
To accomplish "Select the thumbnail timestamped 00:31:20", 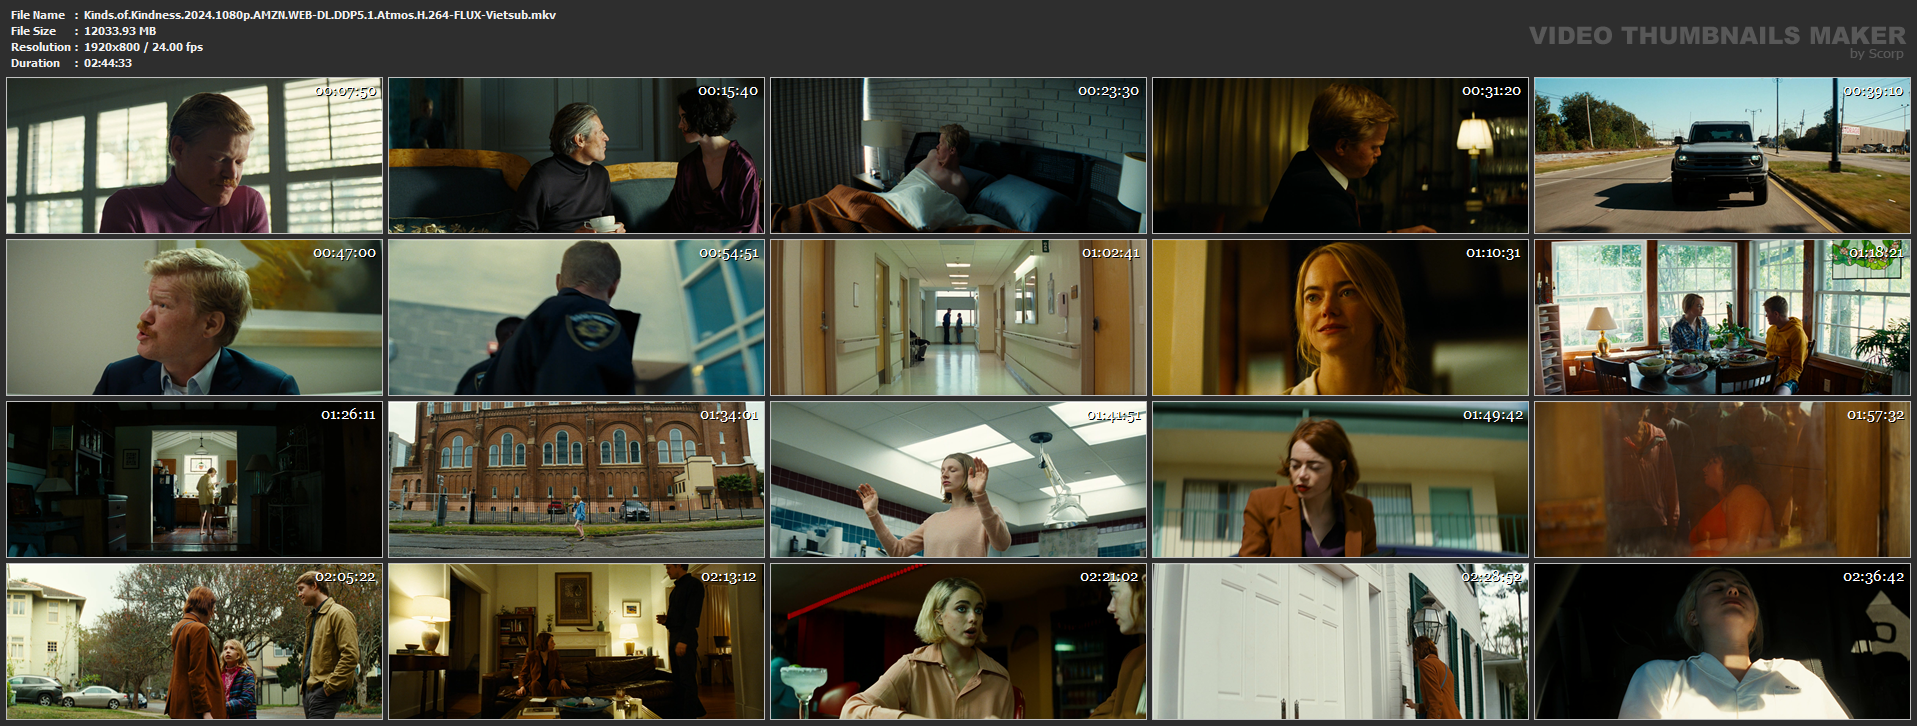I will click(1340, 155).
